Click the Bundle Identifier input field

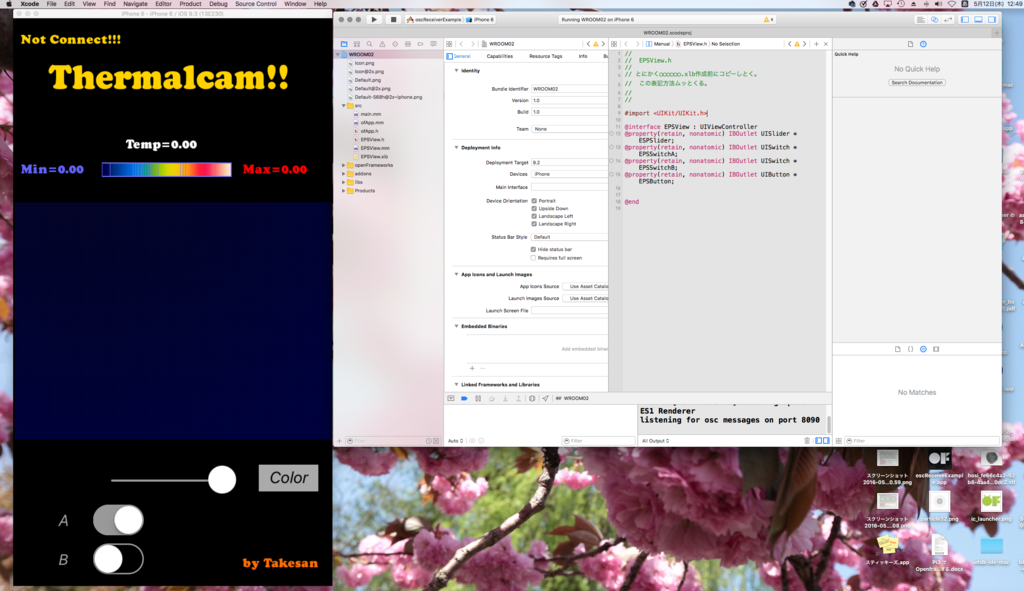tap(569, 89)
